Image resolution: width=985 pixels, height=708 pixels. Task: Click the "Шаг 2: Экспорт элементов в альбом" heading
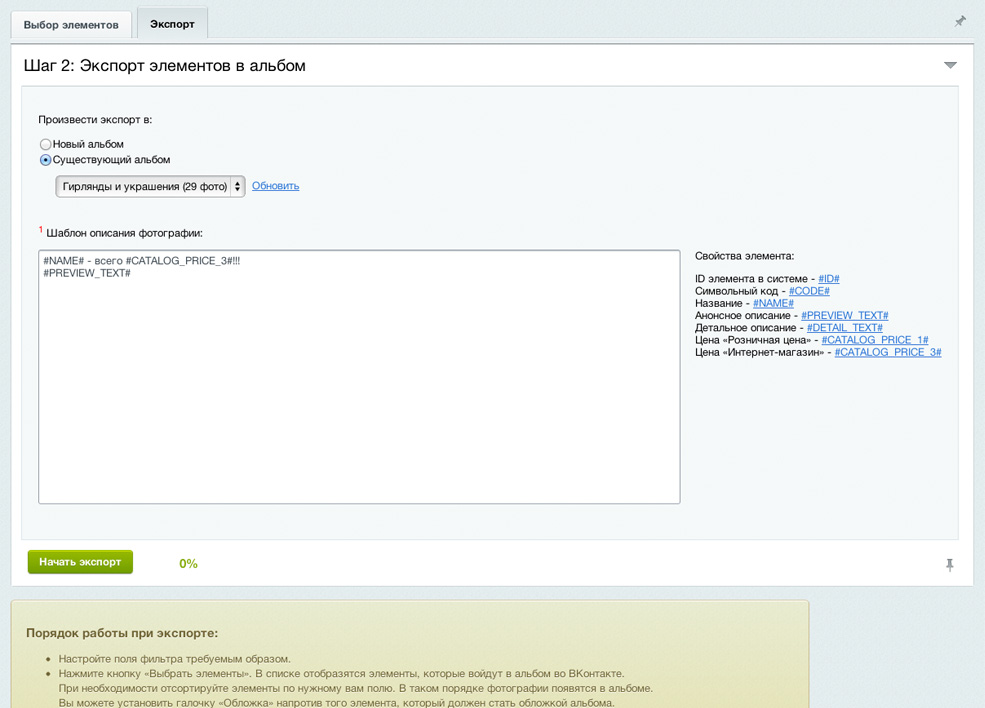pyautogui.click(x=165, y=66)
